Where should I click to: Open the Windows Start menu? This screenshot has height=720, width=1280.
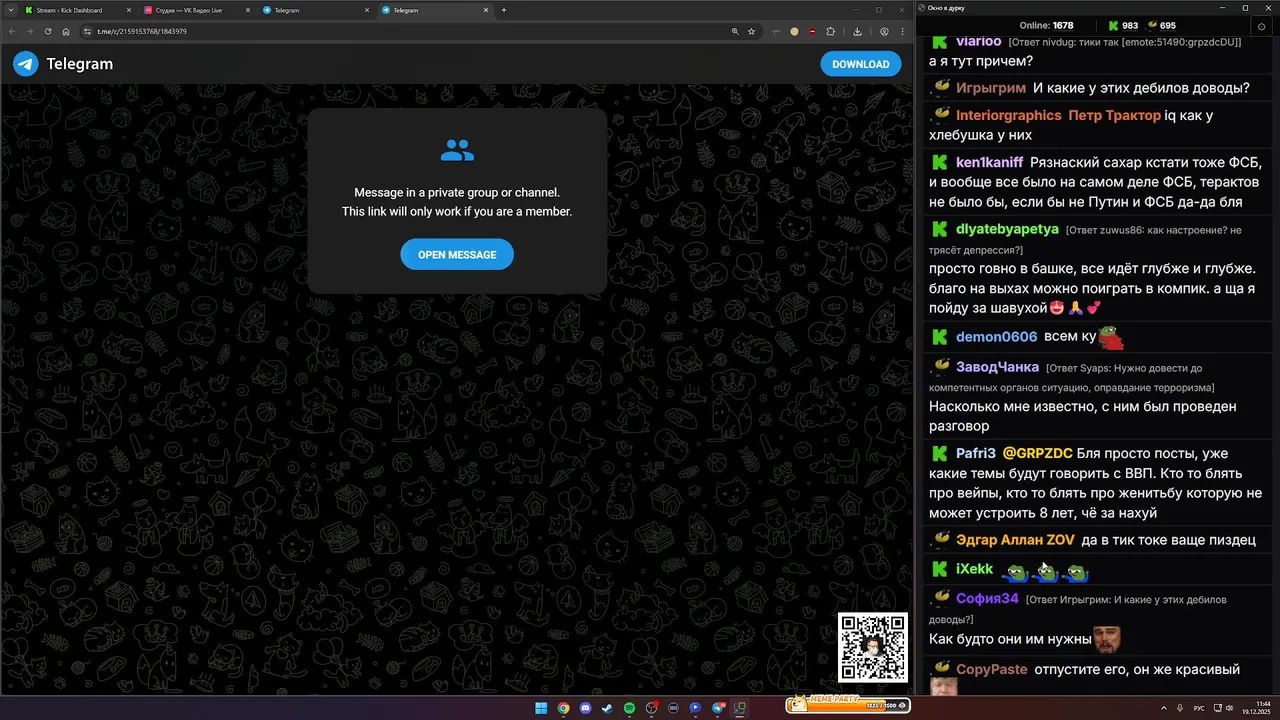(x=541, y=708)
